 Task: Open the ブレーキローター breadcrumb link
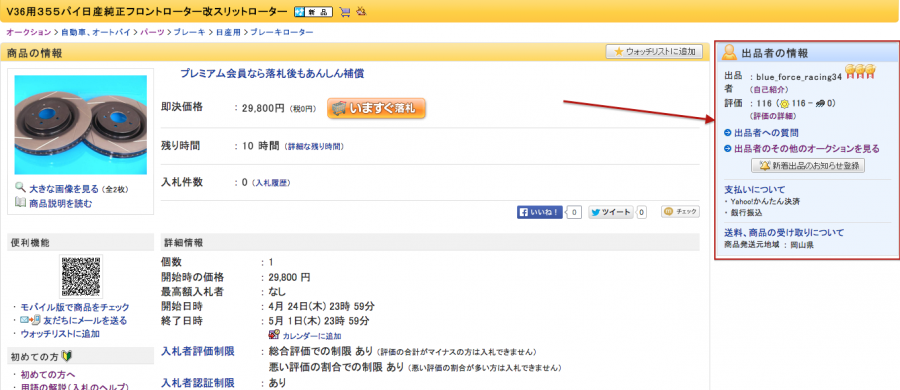point(282,32)
